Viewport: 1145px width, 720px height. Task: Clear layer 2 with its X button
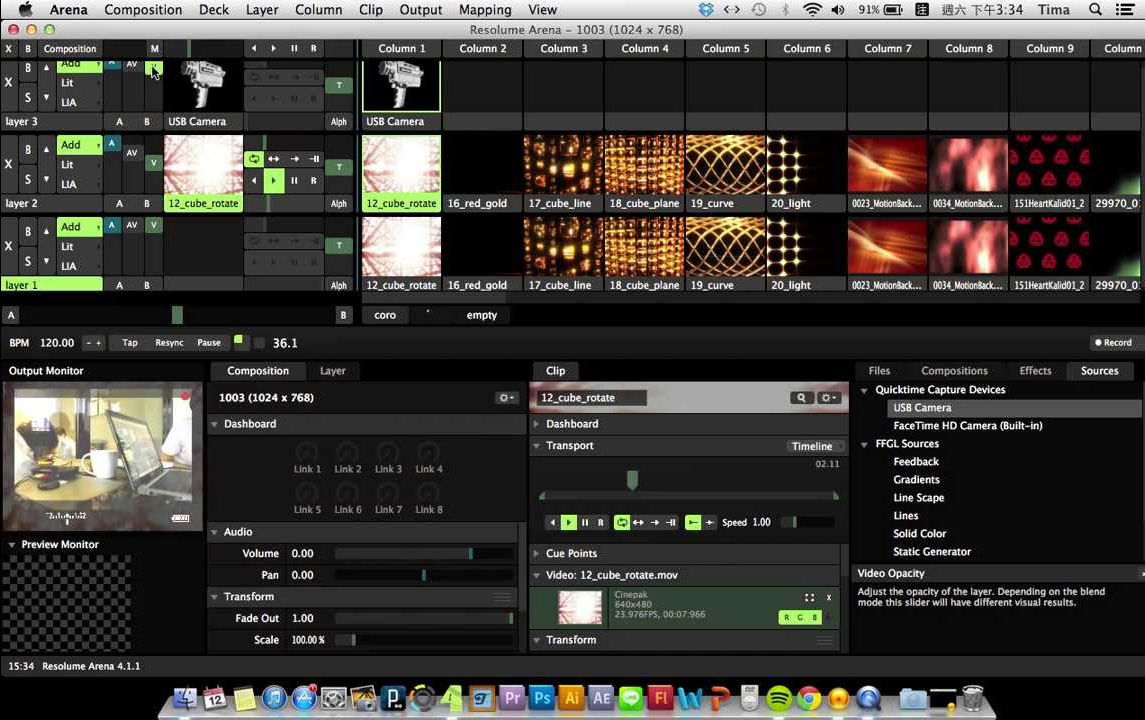pyautogui.click(x=9, y=164)
